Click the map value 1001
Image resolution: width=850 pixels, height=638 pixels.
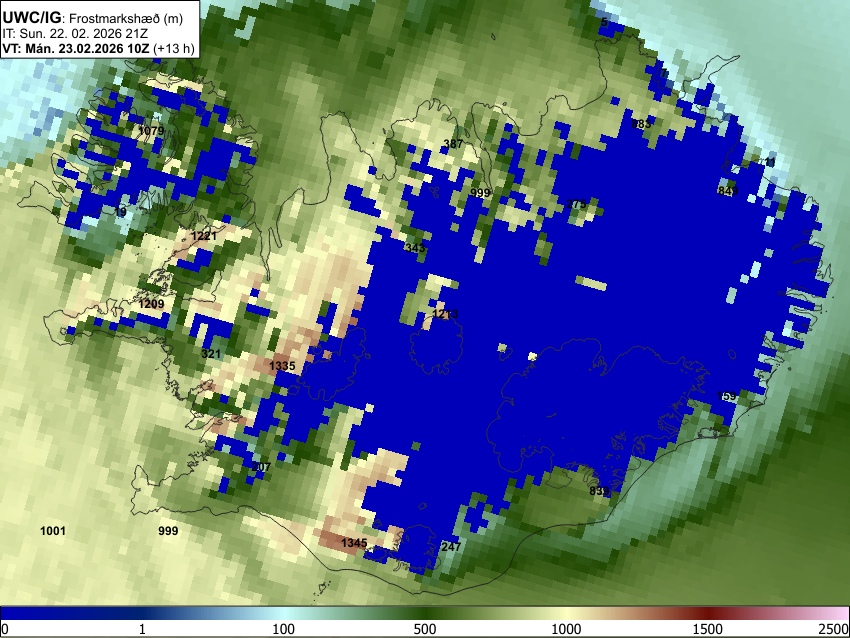tap(53, 531)
